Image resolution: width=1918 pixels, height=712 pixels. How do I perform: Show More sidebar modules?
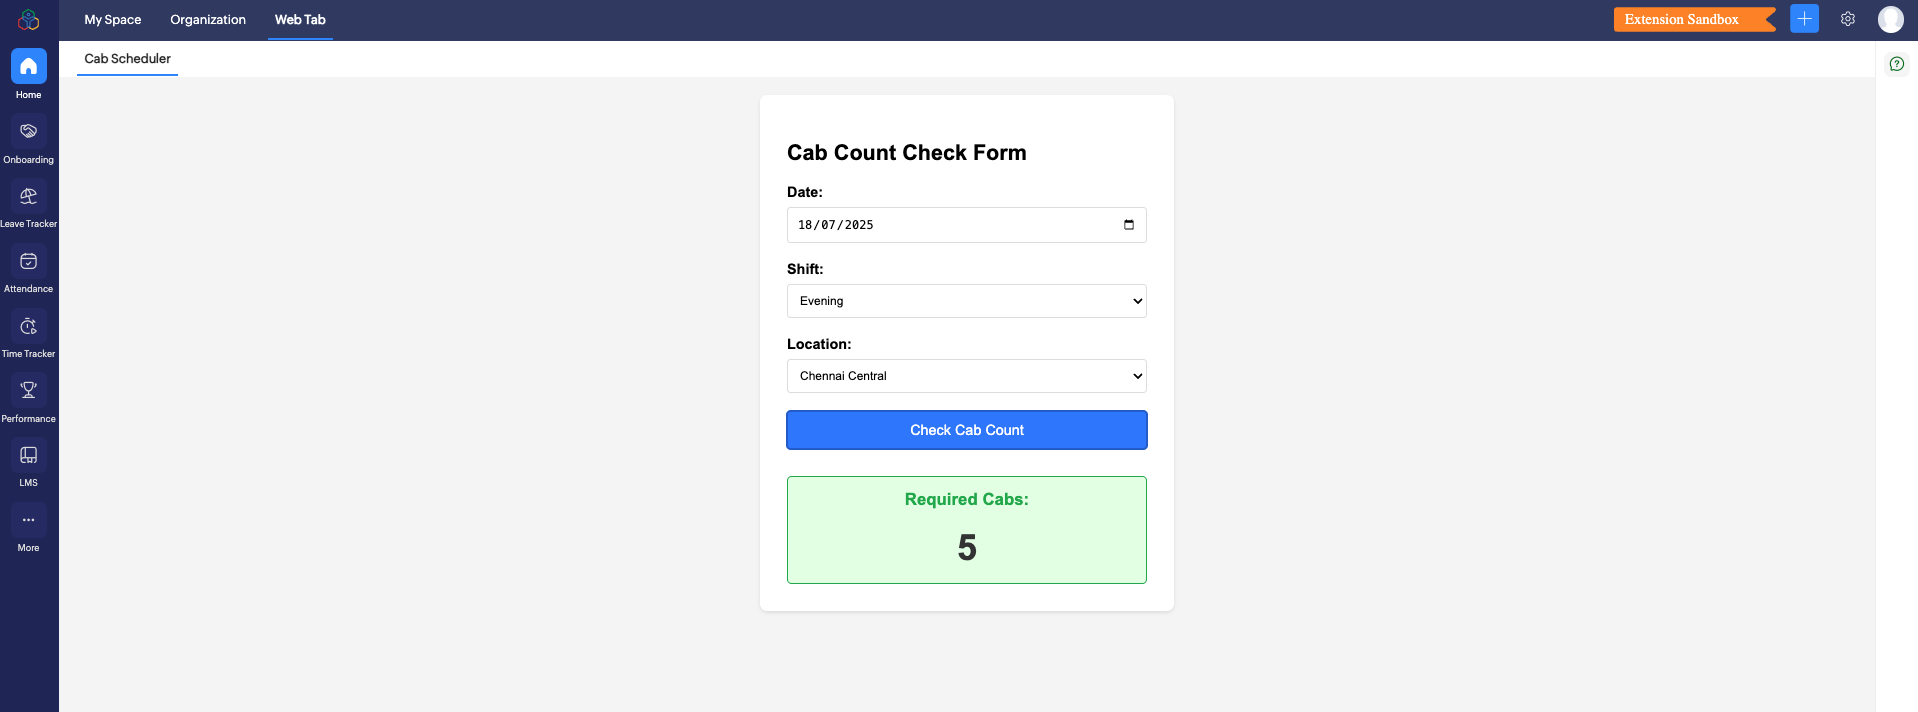pos(28,521)
